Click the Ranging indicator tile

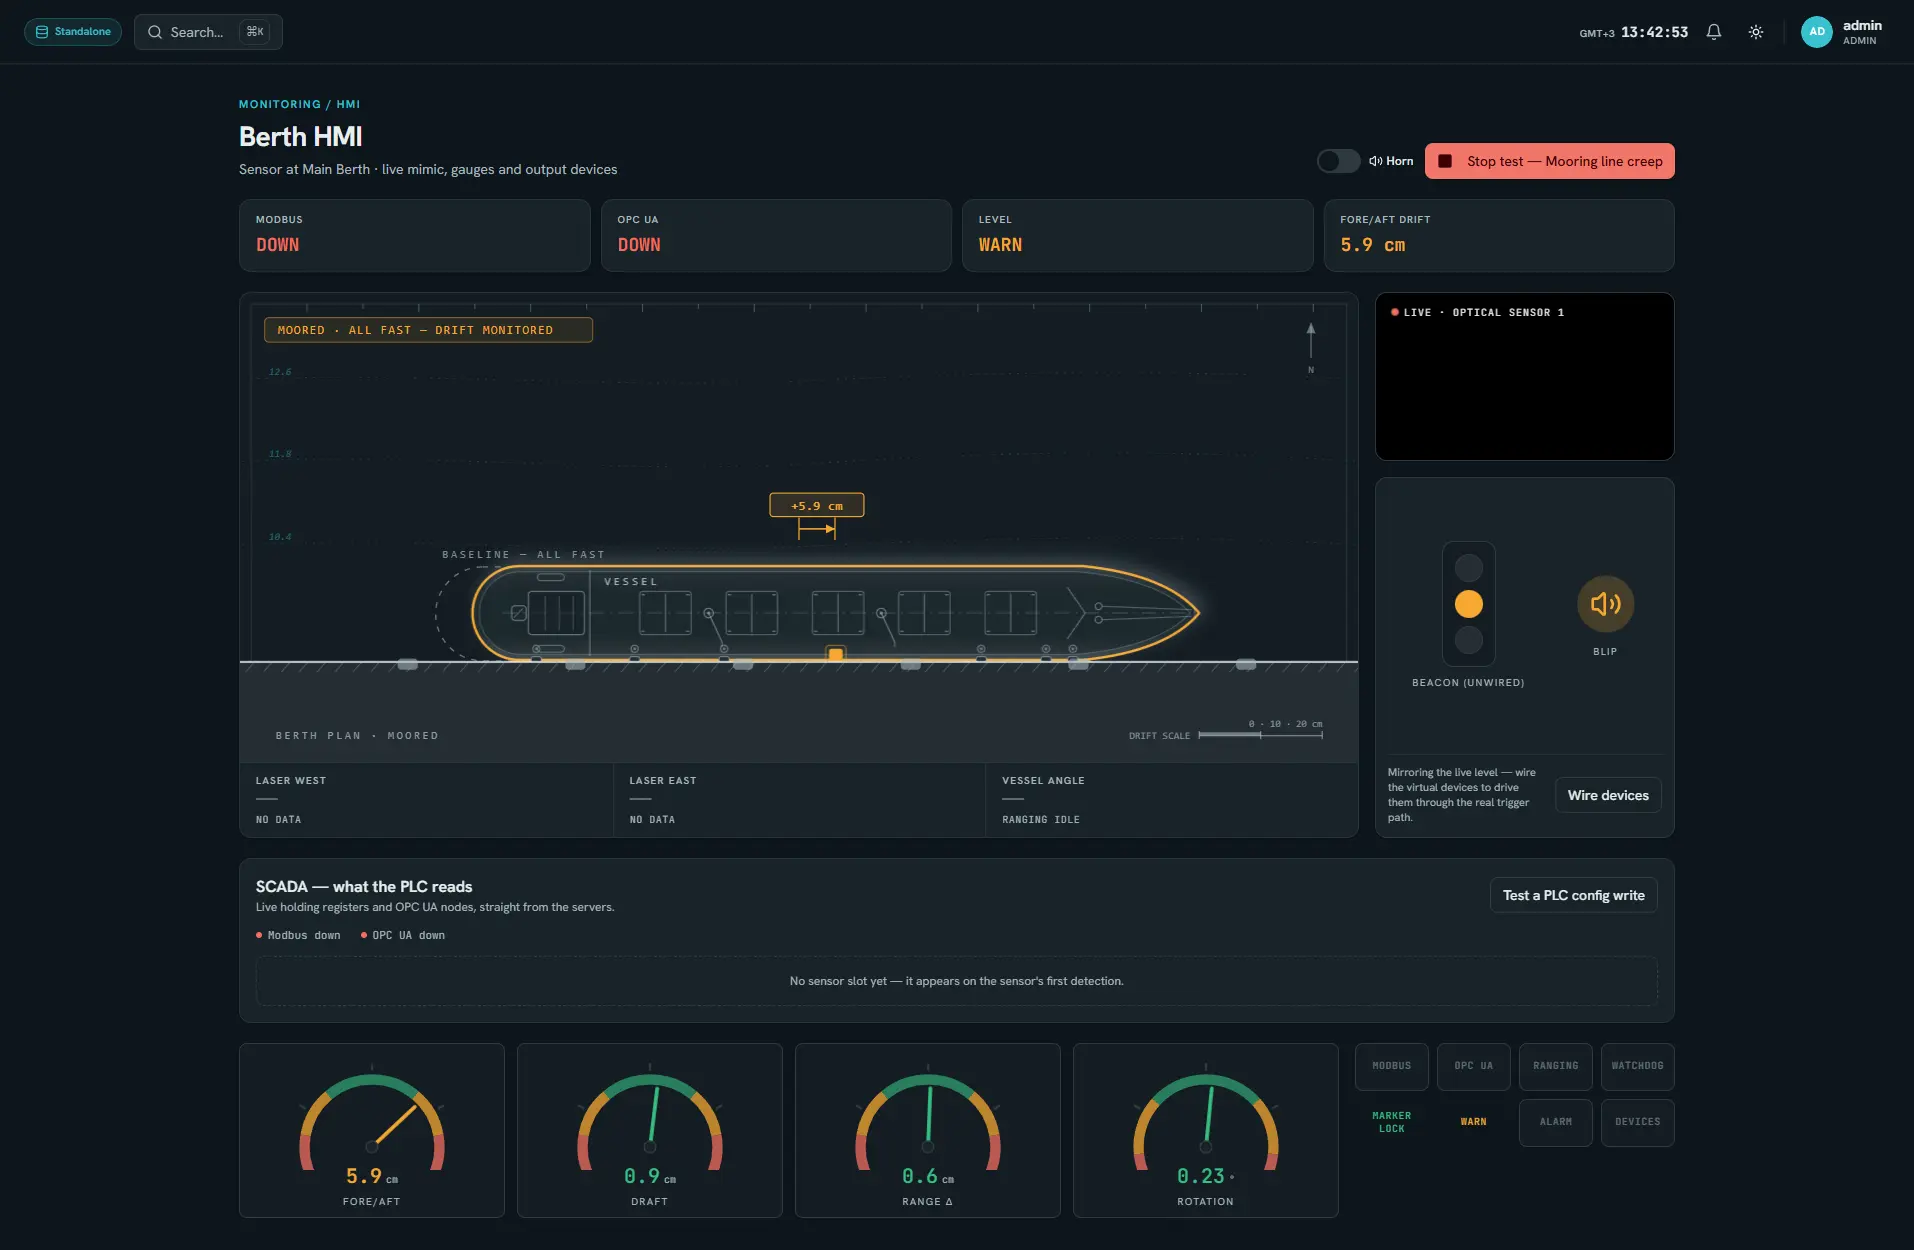pyautogui.click(x=1555, y=1066)
